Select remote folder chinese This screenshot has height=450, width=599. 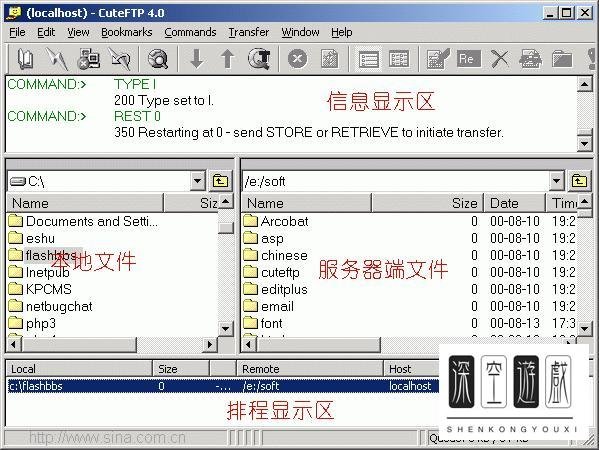275,255
